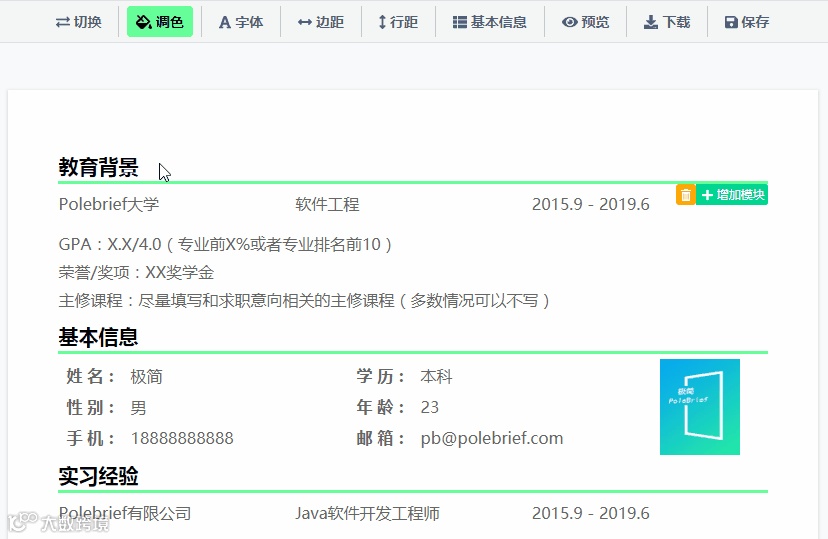Click the phone number 18888888888
The image size is (828, 539).
tap(182, 438)
